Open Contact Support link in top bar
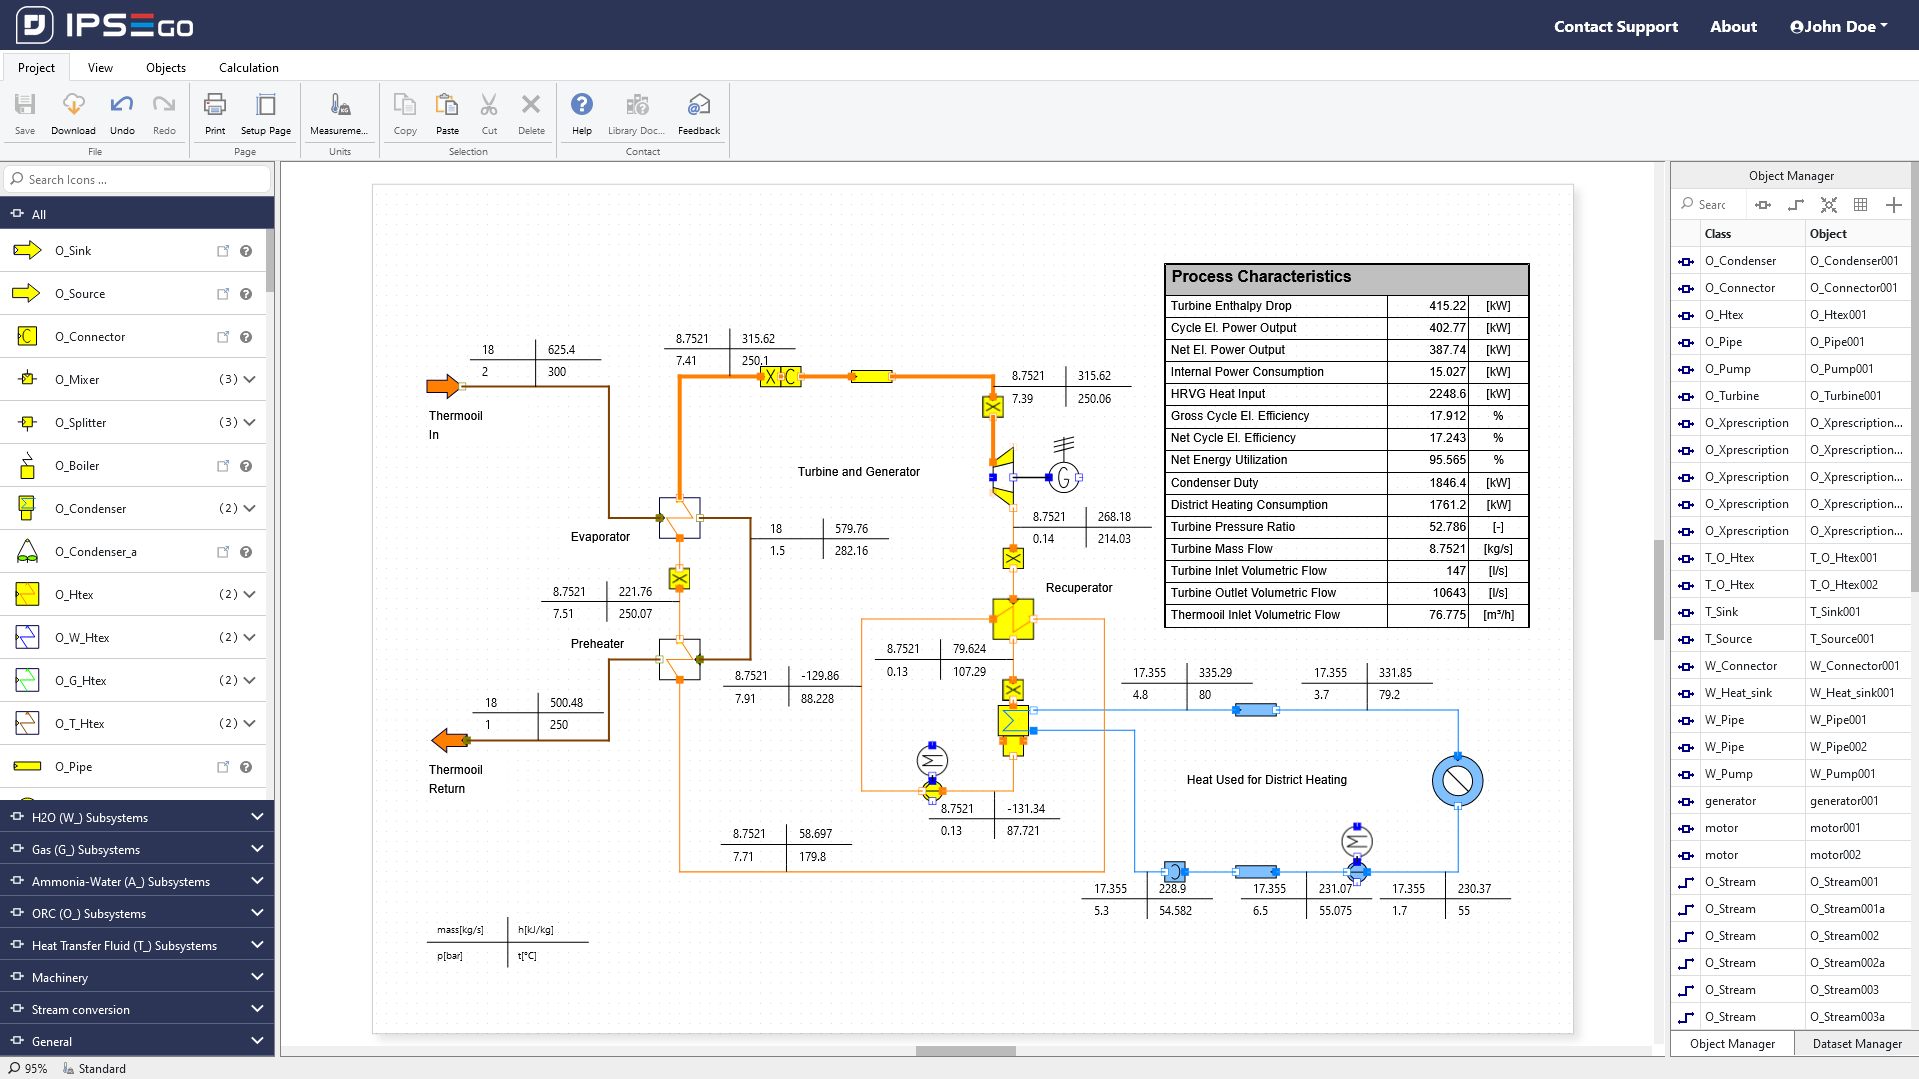The image size is (1919, 1079). coord(1615,26)
